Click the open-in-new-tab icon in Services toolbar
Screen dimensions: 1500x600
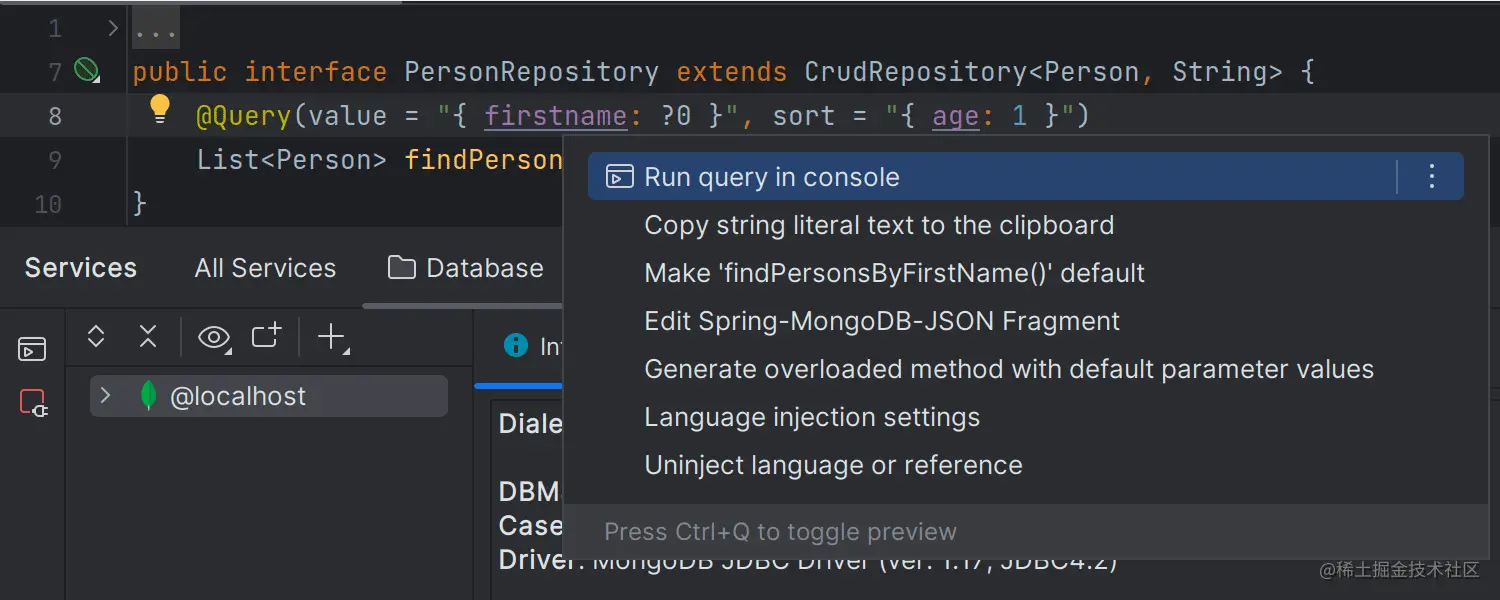(266, 338)
